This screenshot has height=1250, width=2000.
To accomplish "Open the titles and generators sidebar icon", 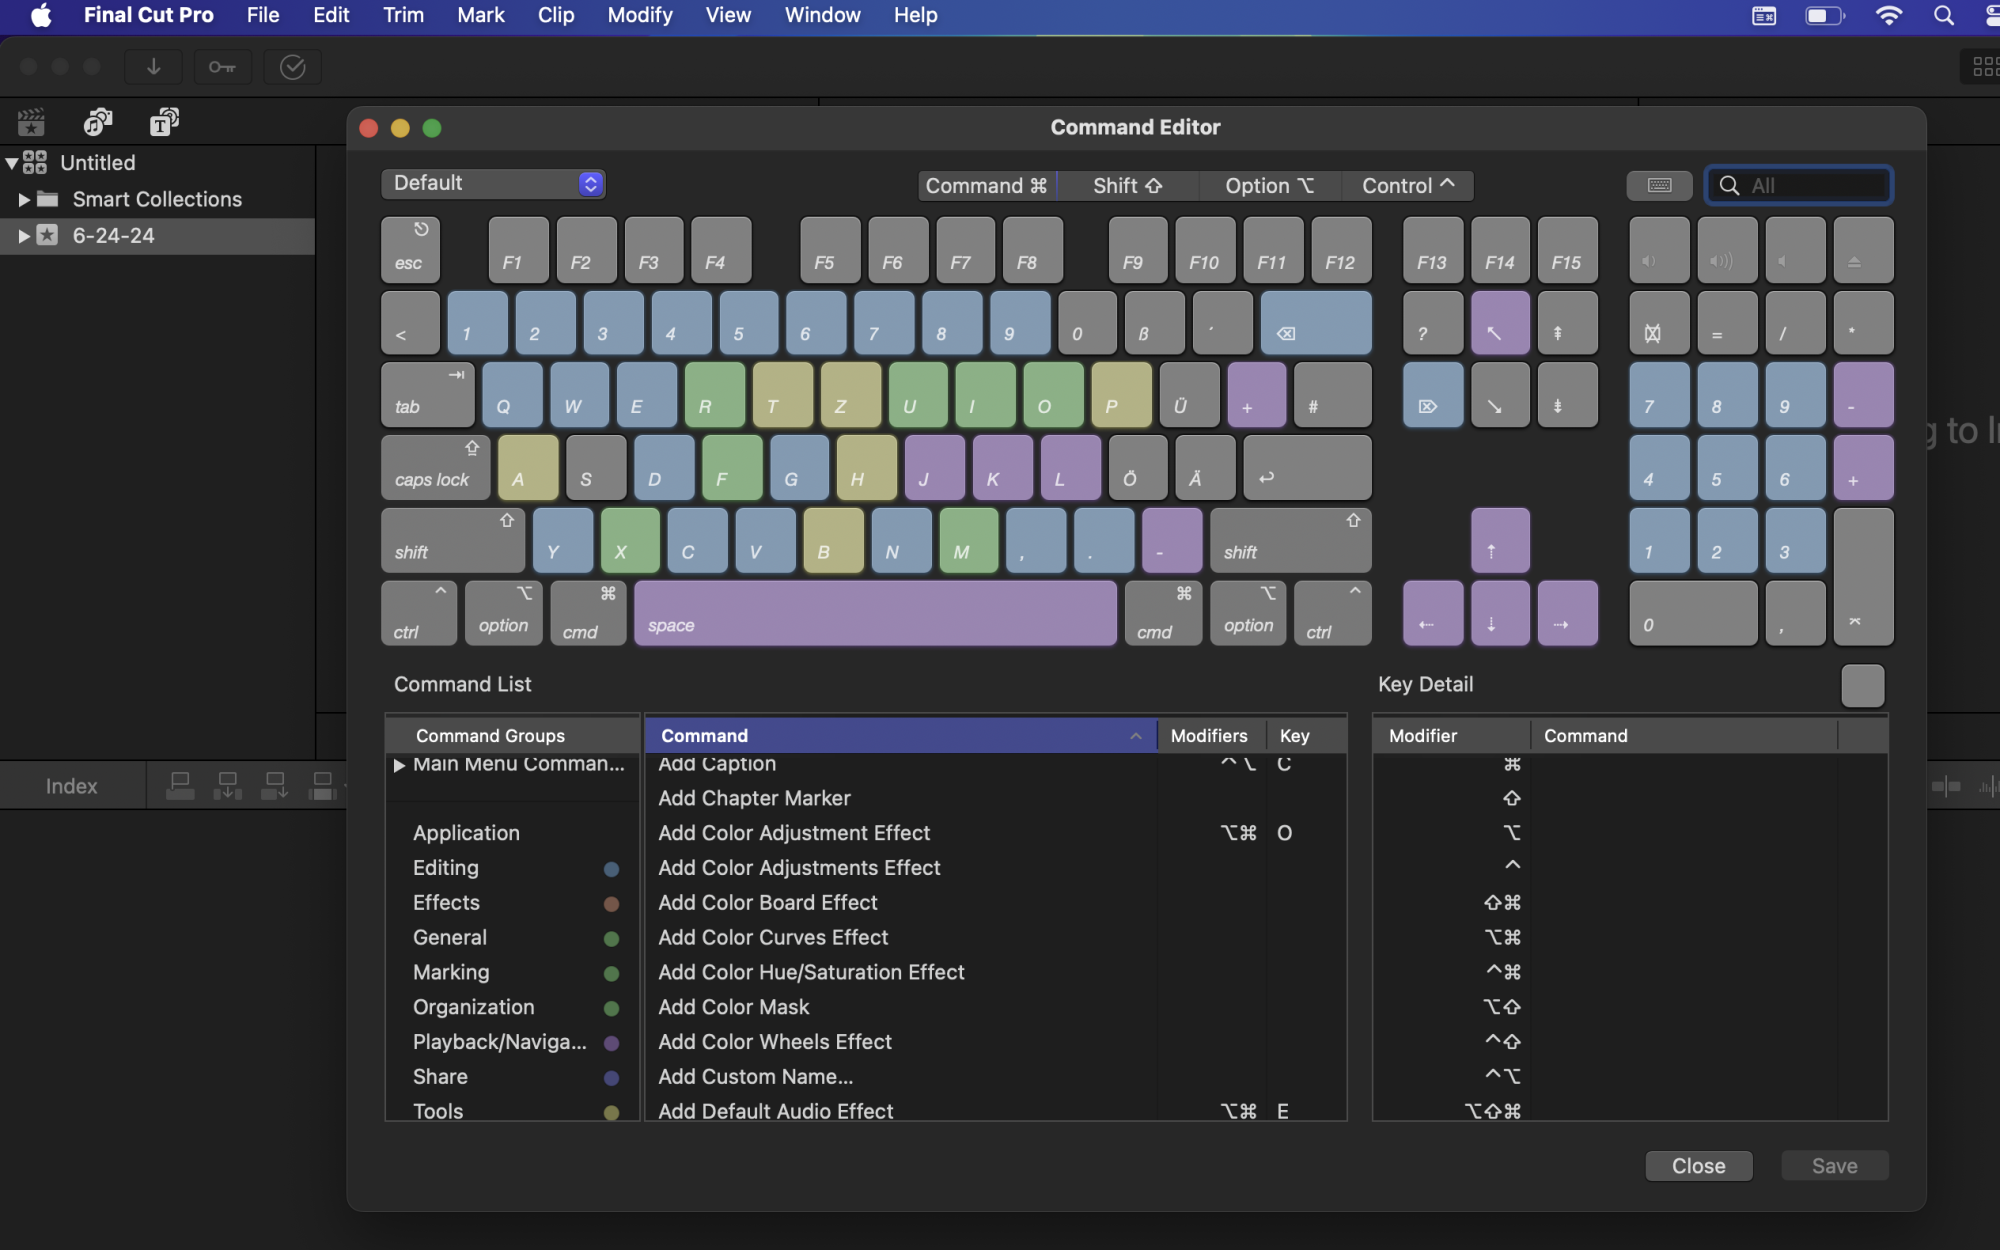I will pos(164,122).
